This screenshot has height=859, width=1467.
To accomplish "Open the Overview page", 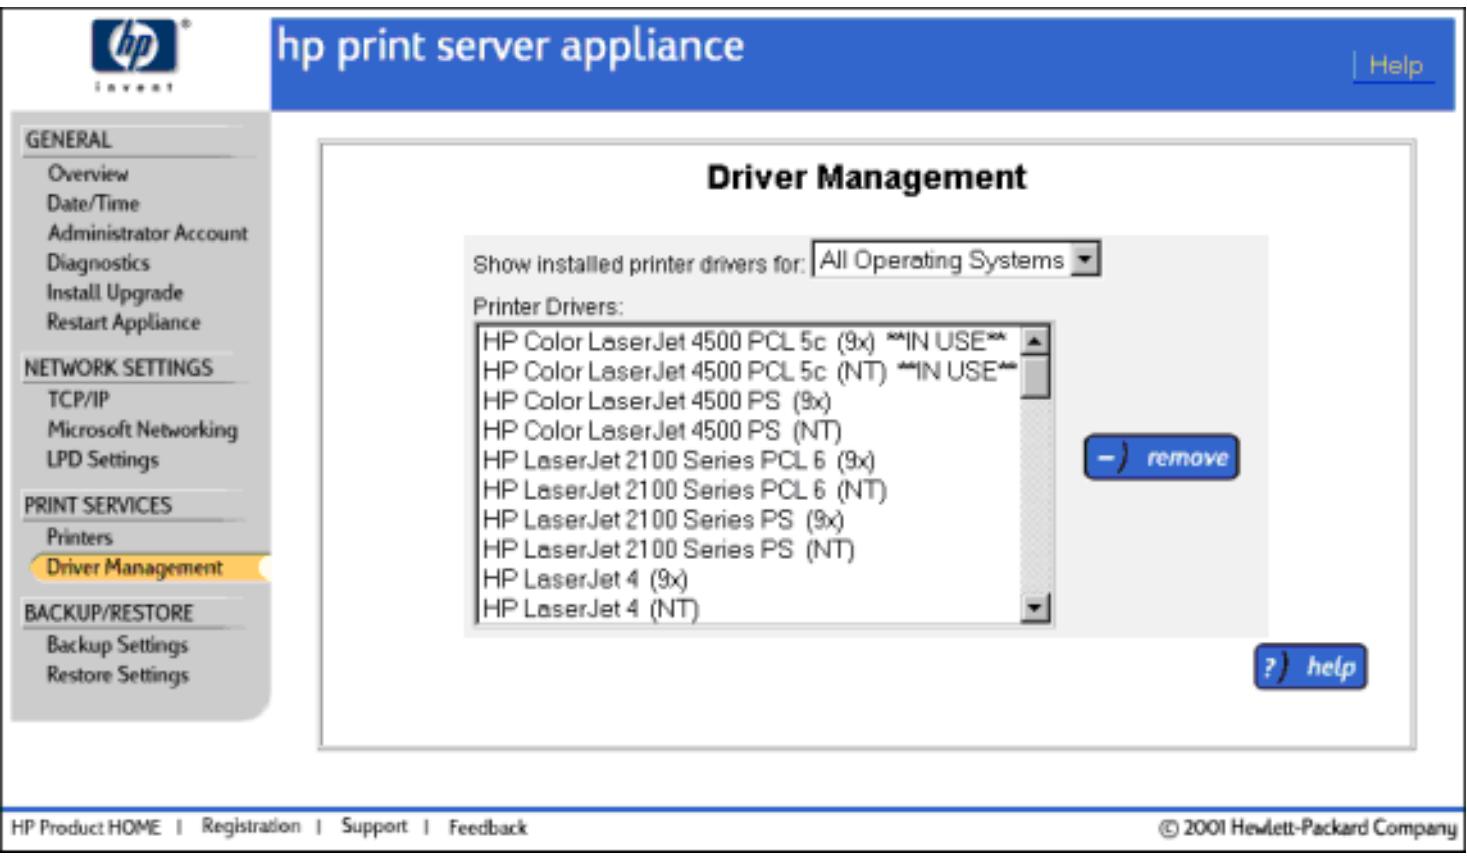I will [88, 174].
